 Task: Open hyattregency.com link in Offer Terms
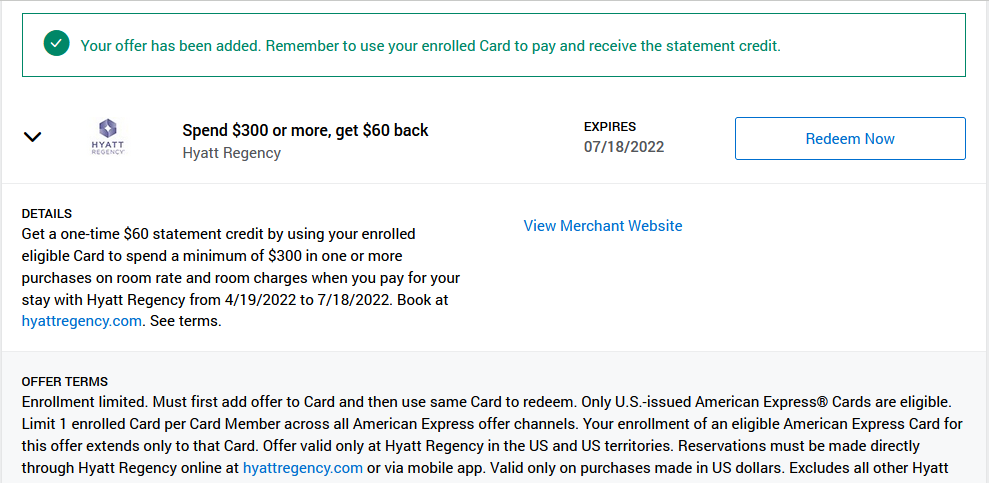coord(303,468)
